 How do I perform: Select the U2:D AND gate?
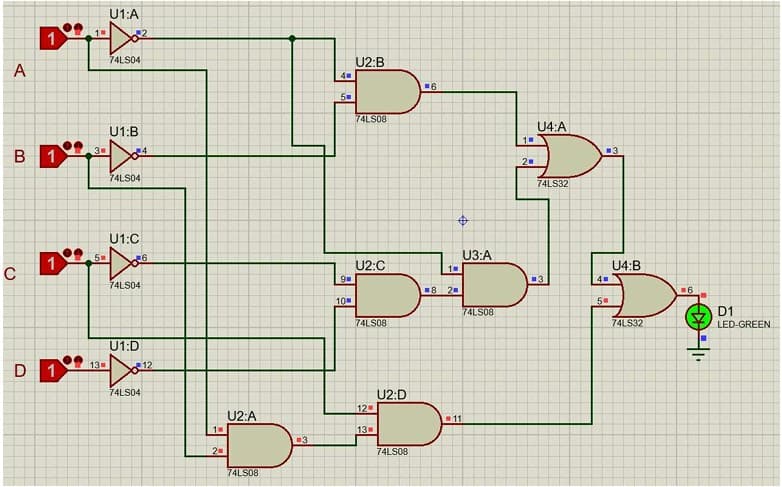pos(409,424)
